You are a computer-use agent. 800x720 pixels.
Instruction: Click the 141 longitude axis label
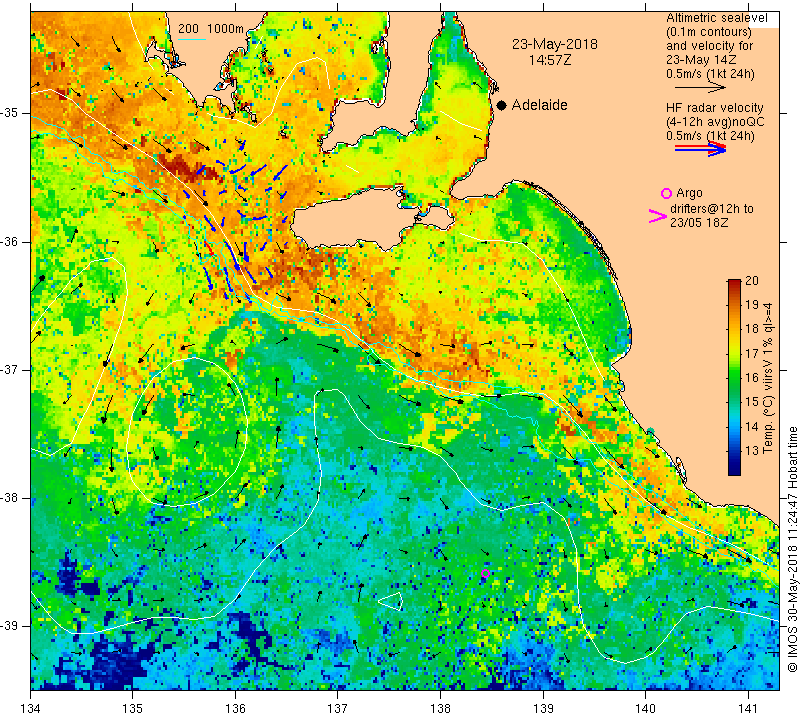pyautogui.click(x=748, y=709)
